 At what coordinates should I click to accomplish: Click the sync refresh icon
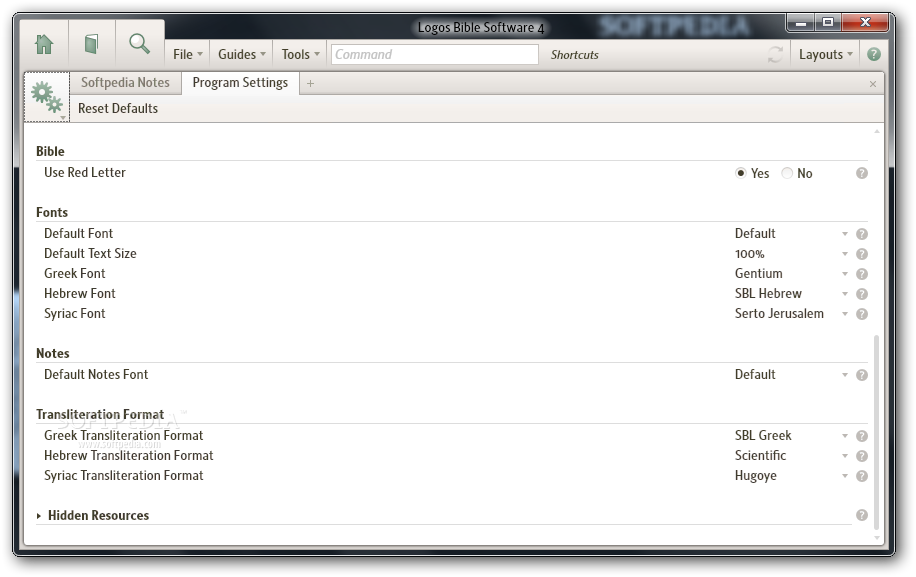pyautogui.click(x=775, y=55)
